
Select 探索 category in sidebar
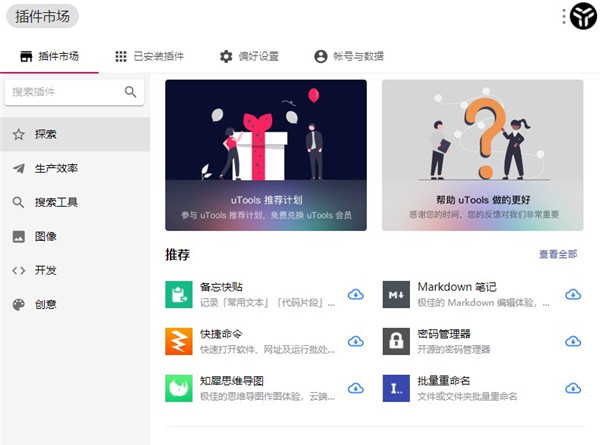pyautogui.click(x=75, y=134)
